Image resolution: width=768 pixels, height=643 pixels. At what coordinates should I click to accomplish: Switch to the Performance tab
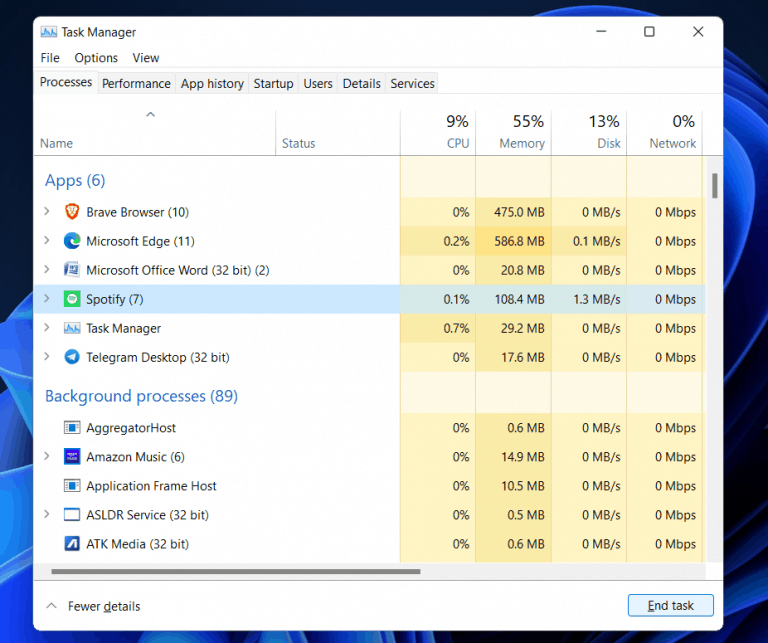coord(136,84)
